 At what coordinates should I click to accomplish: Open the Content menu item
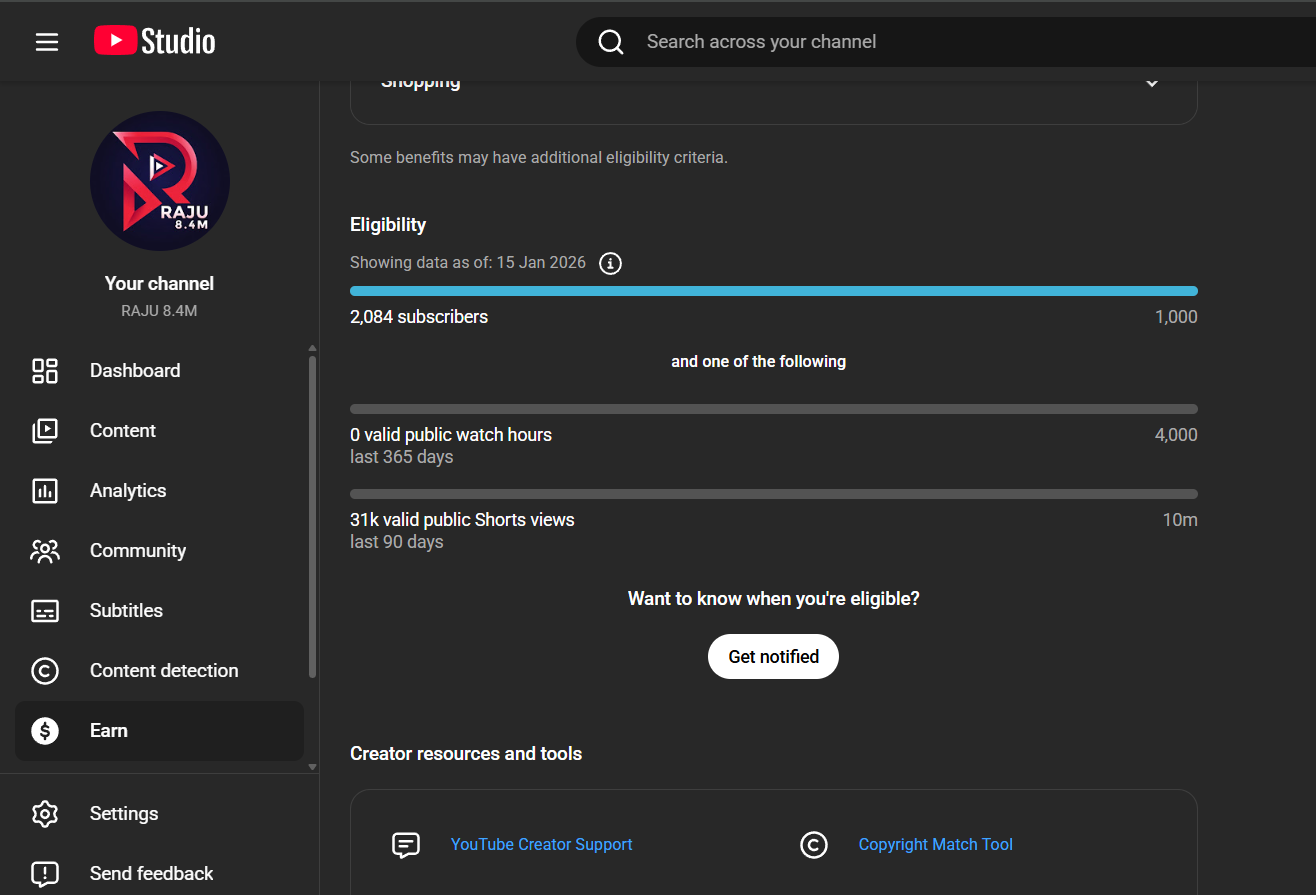click(x=123, y=431)
